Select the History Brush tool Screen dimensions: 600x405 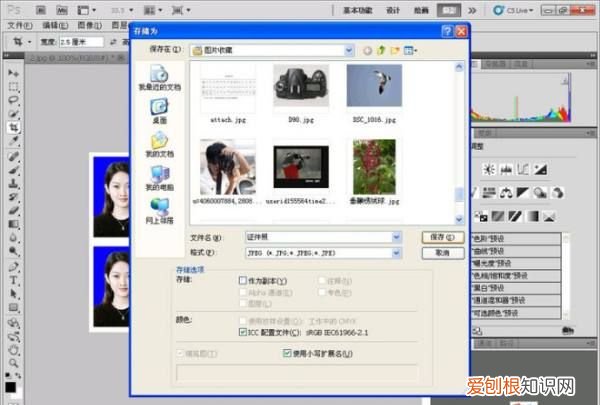pos(13,197)
